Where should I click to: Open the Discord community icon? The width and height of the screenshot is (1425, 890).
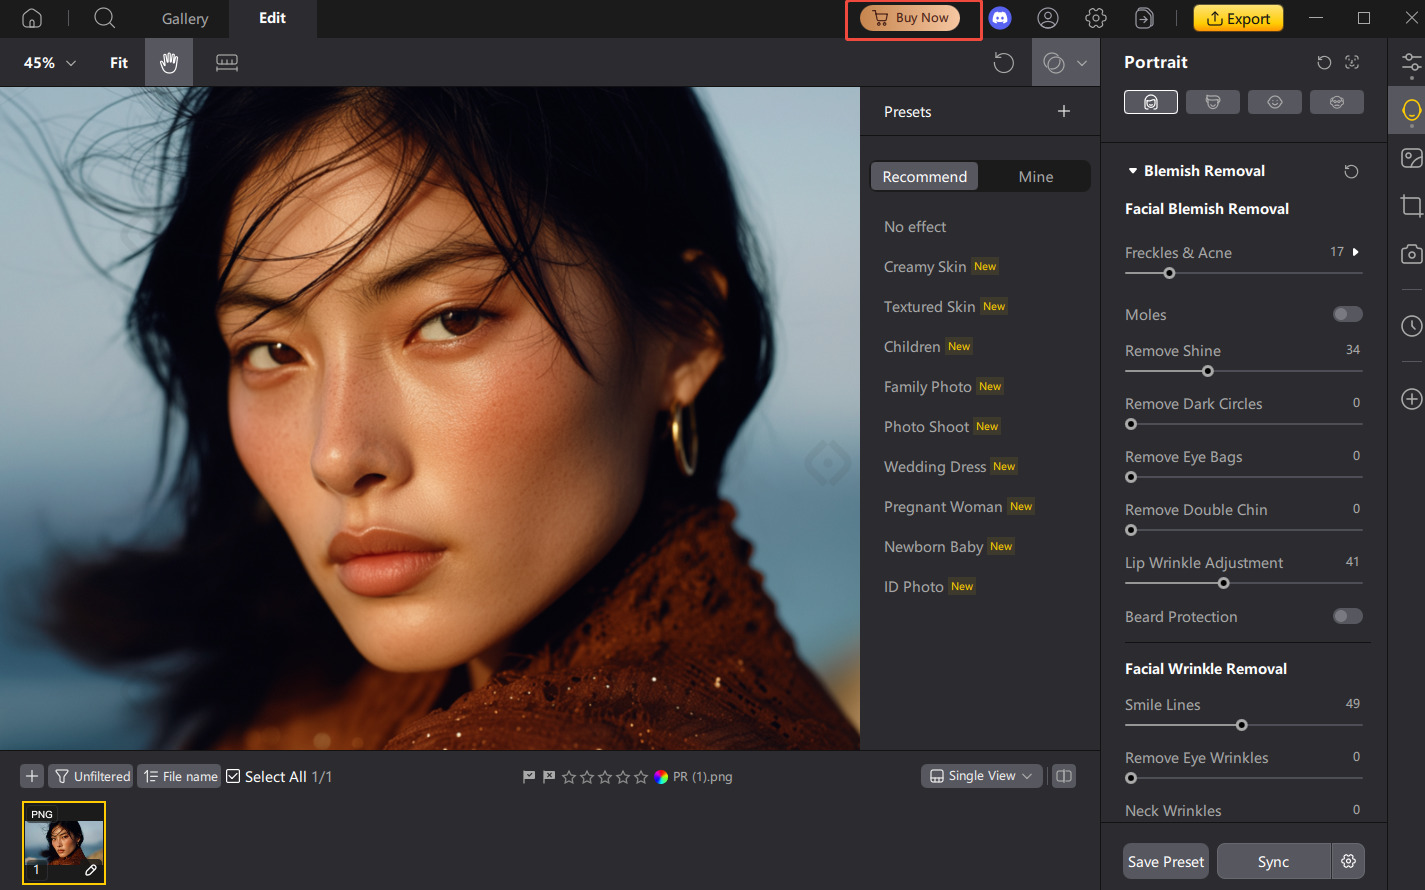999,18
